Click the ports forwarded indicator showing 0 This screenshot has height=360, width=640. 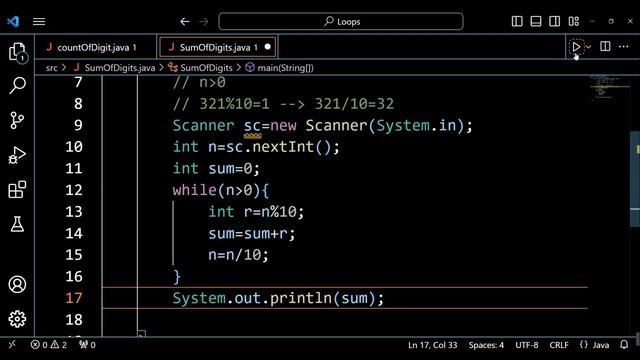pos(87,345)
